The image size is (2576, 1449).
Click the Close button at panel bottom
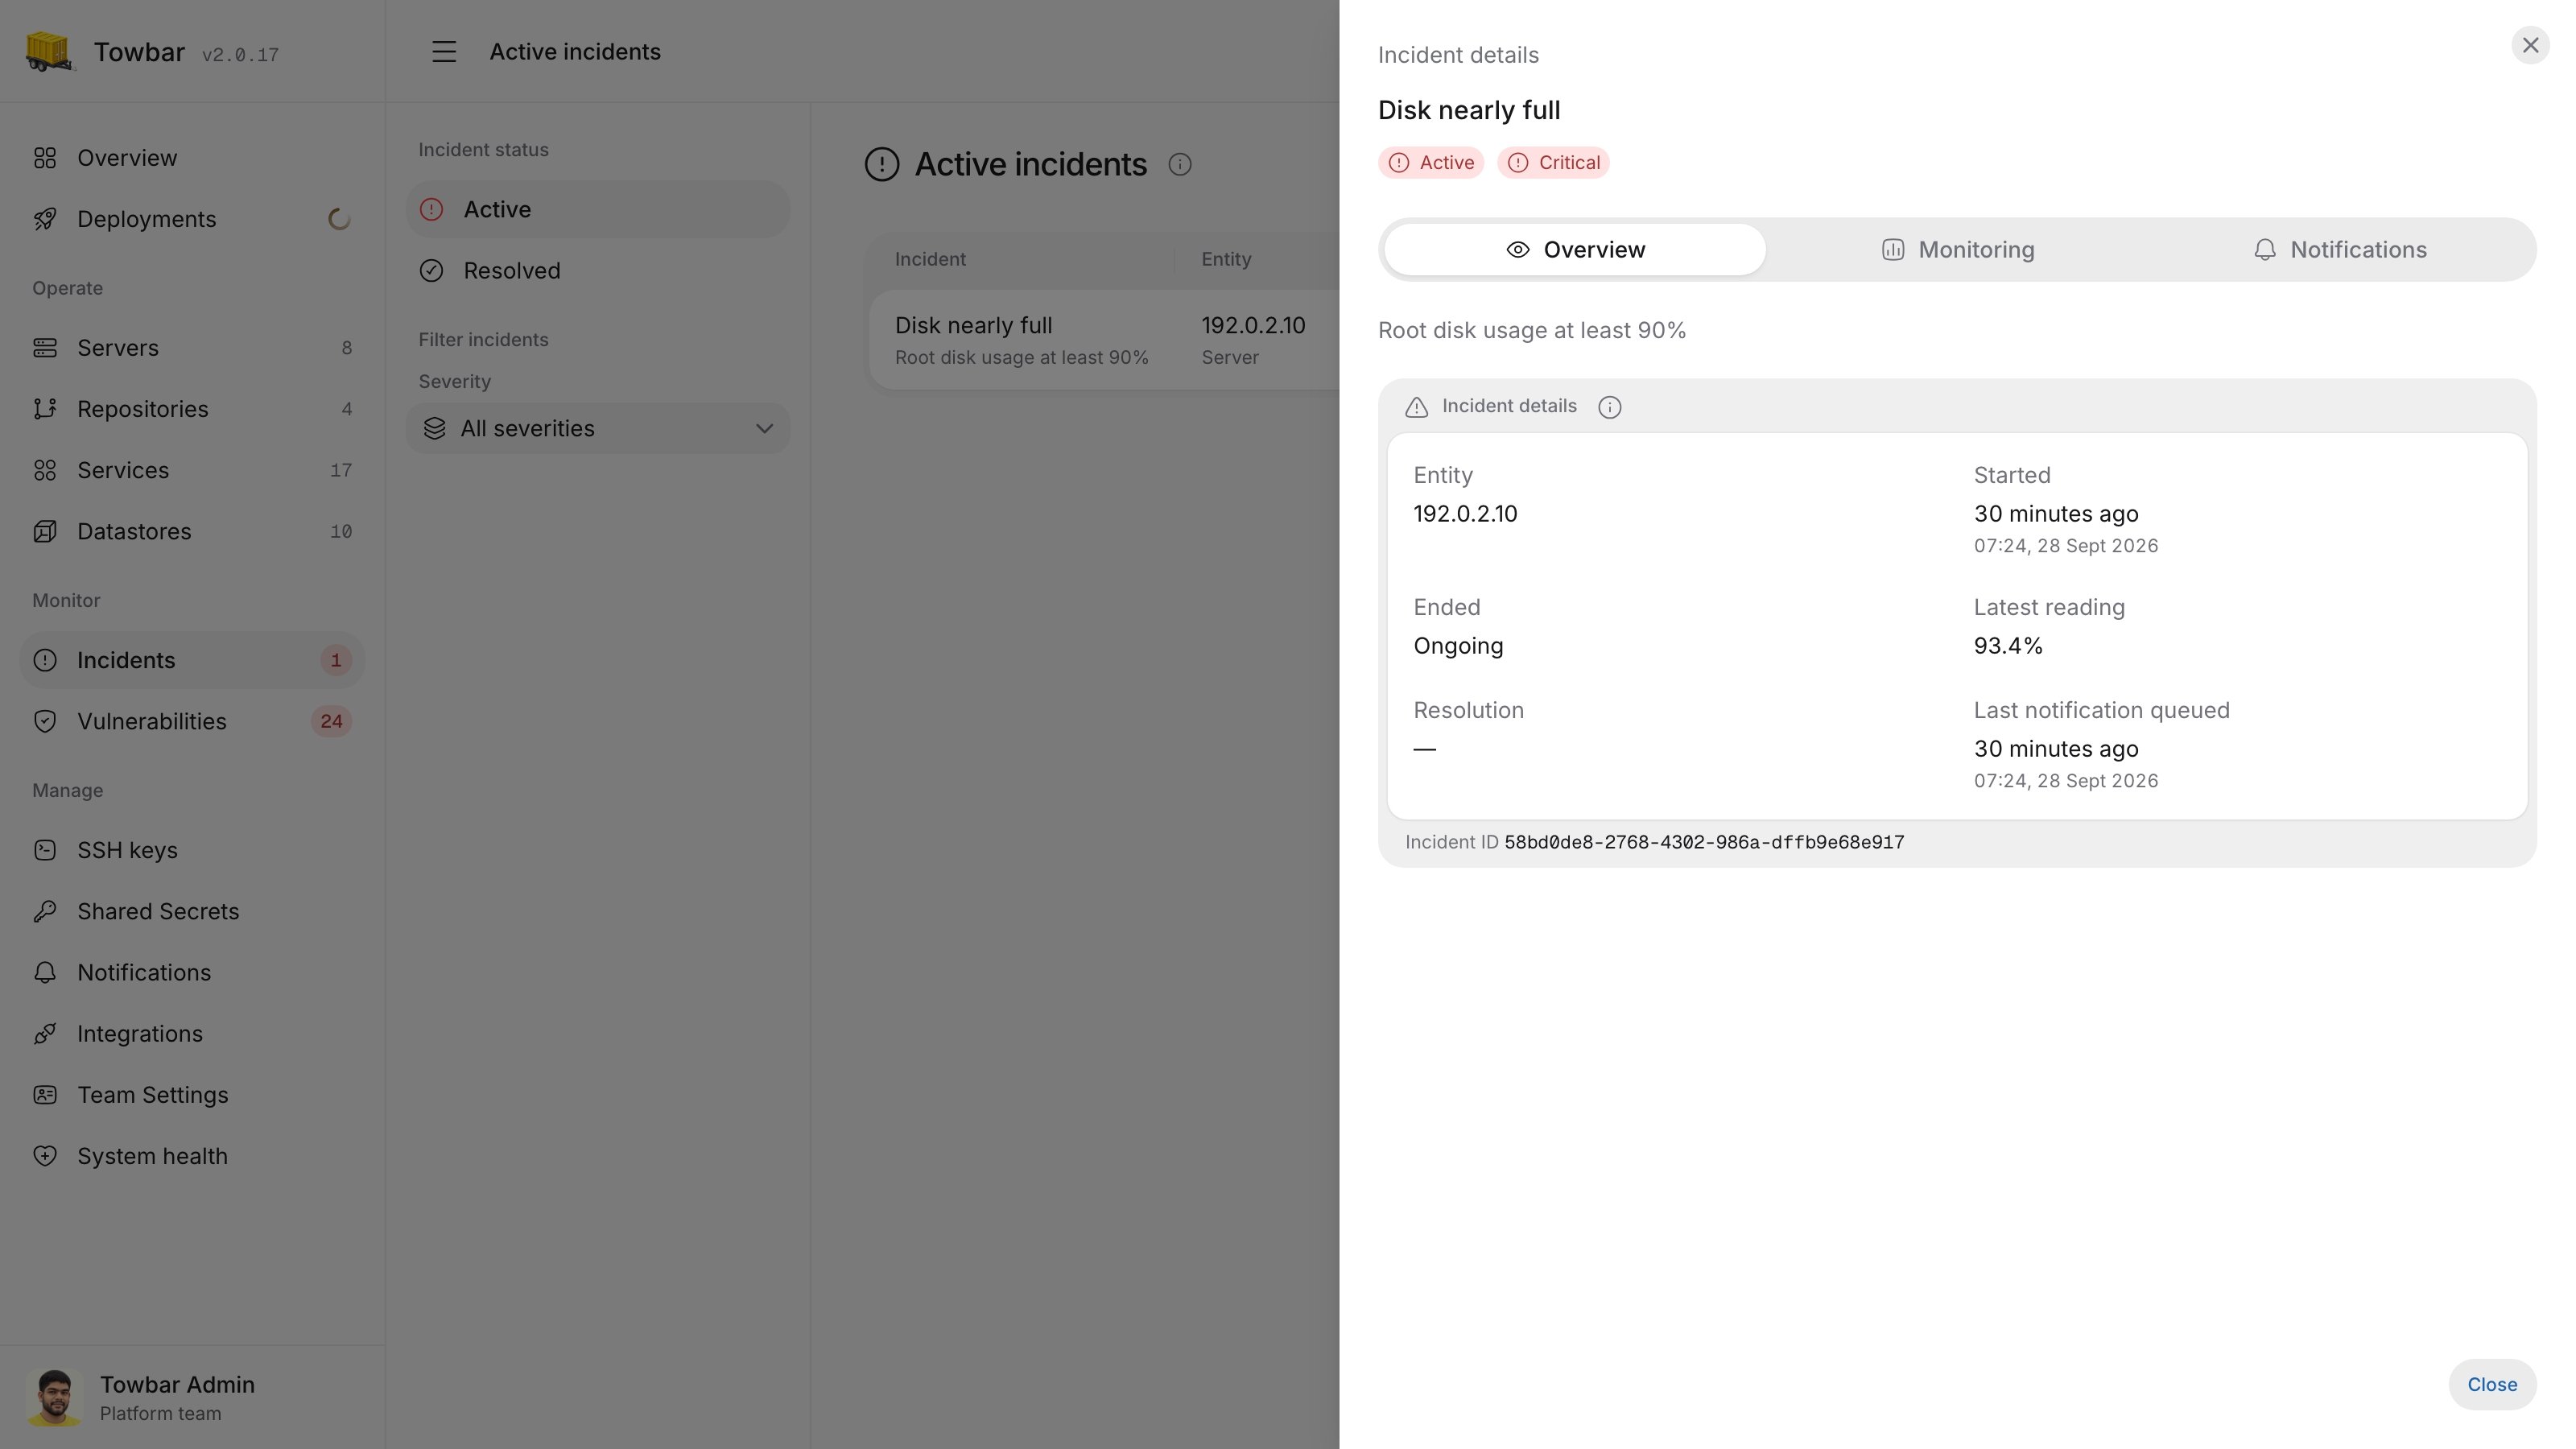2492,1385
